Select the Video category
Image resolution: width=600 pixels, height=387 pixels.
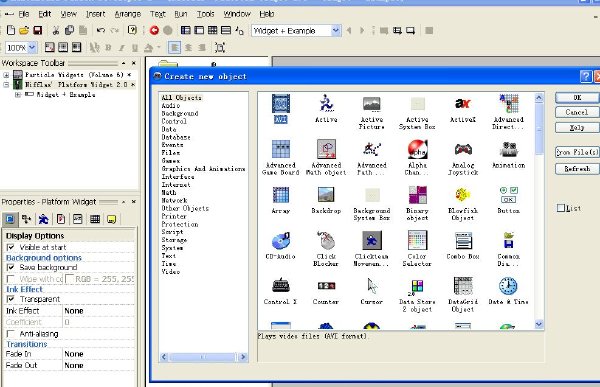[171, 272]
